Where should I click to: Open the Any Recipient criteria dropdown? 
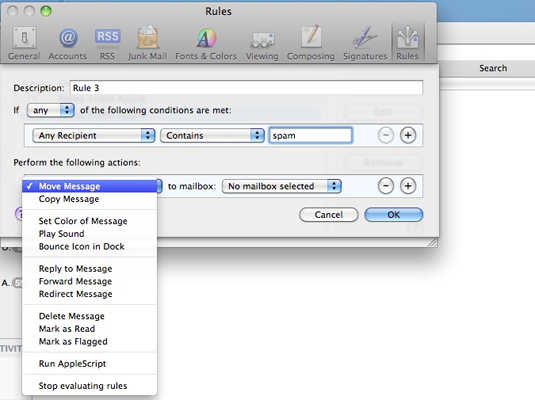(93, 135)
